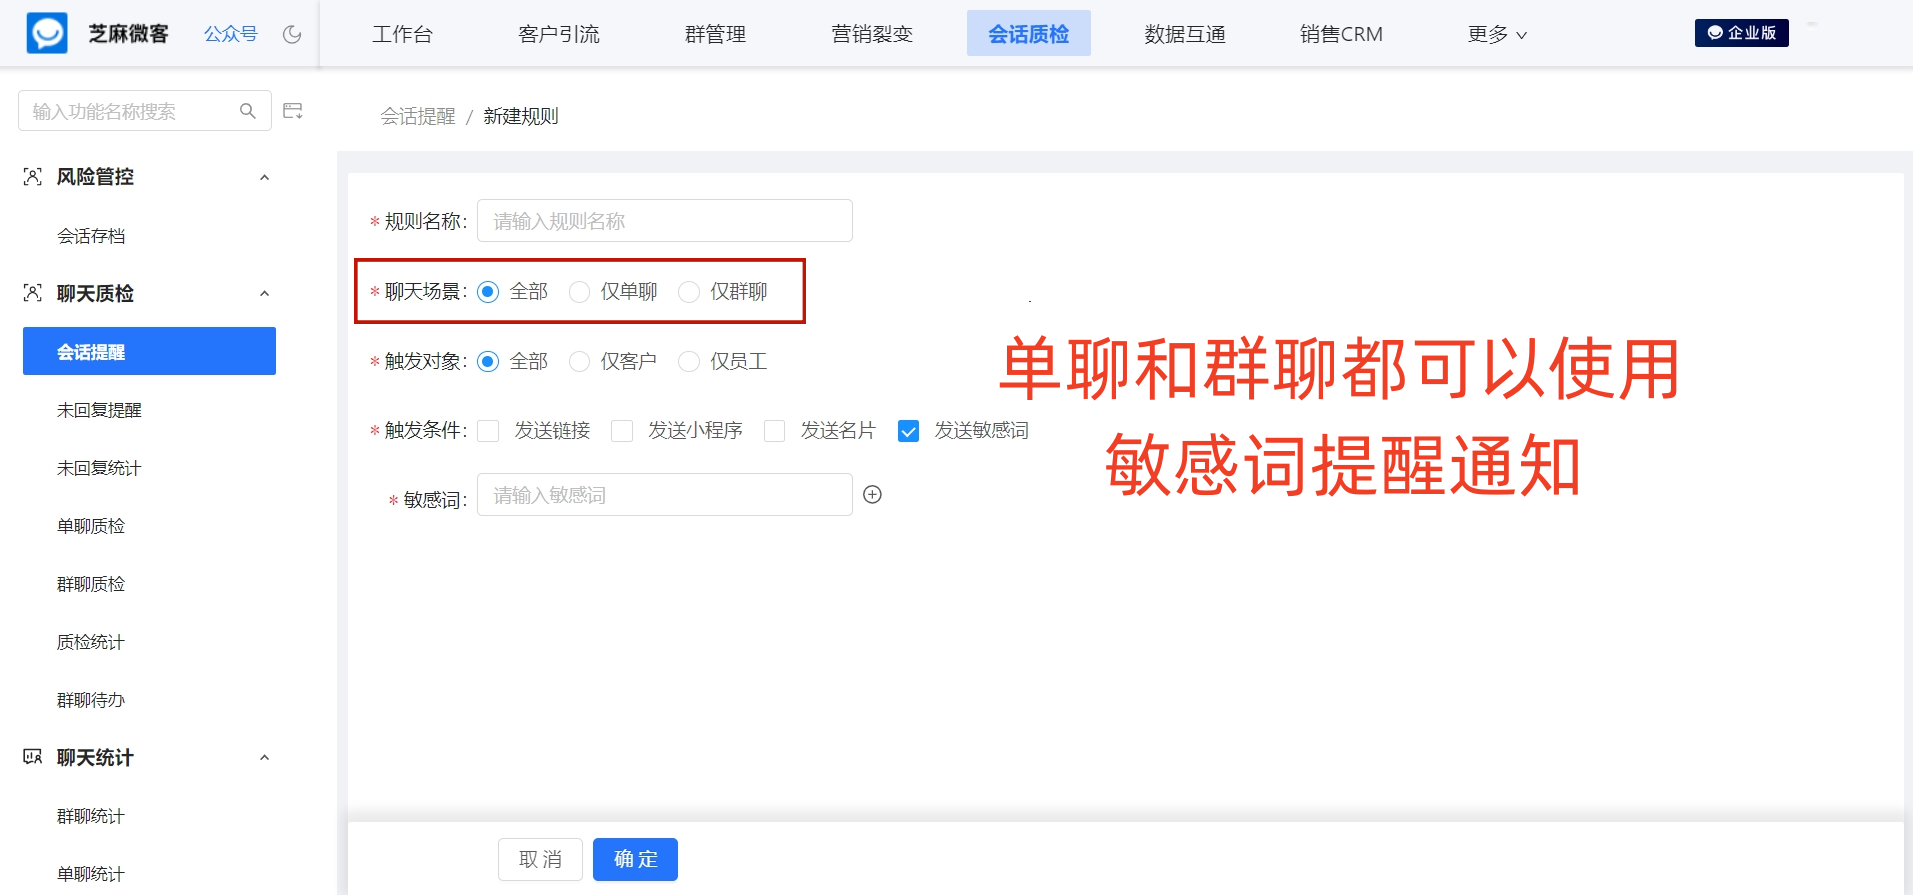Click the 确定 button
Image resolution: width=1913 pixels, height=895 pixels.
coord(635,859)
